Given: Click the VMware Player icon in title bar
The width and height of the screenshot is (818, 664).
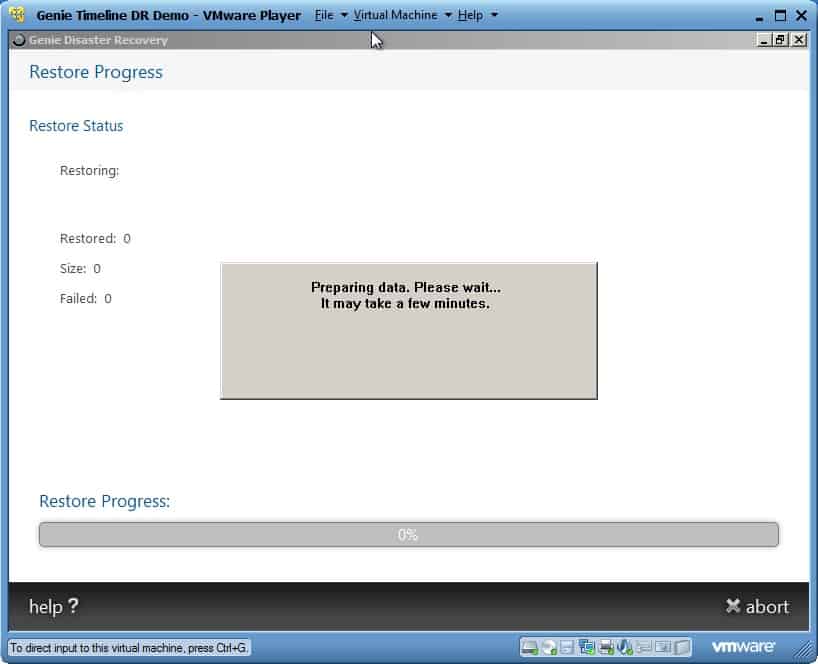Looking at the screenshot, I should tap(17, 15).
